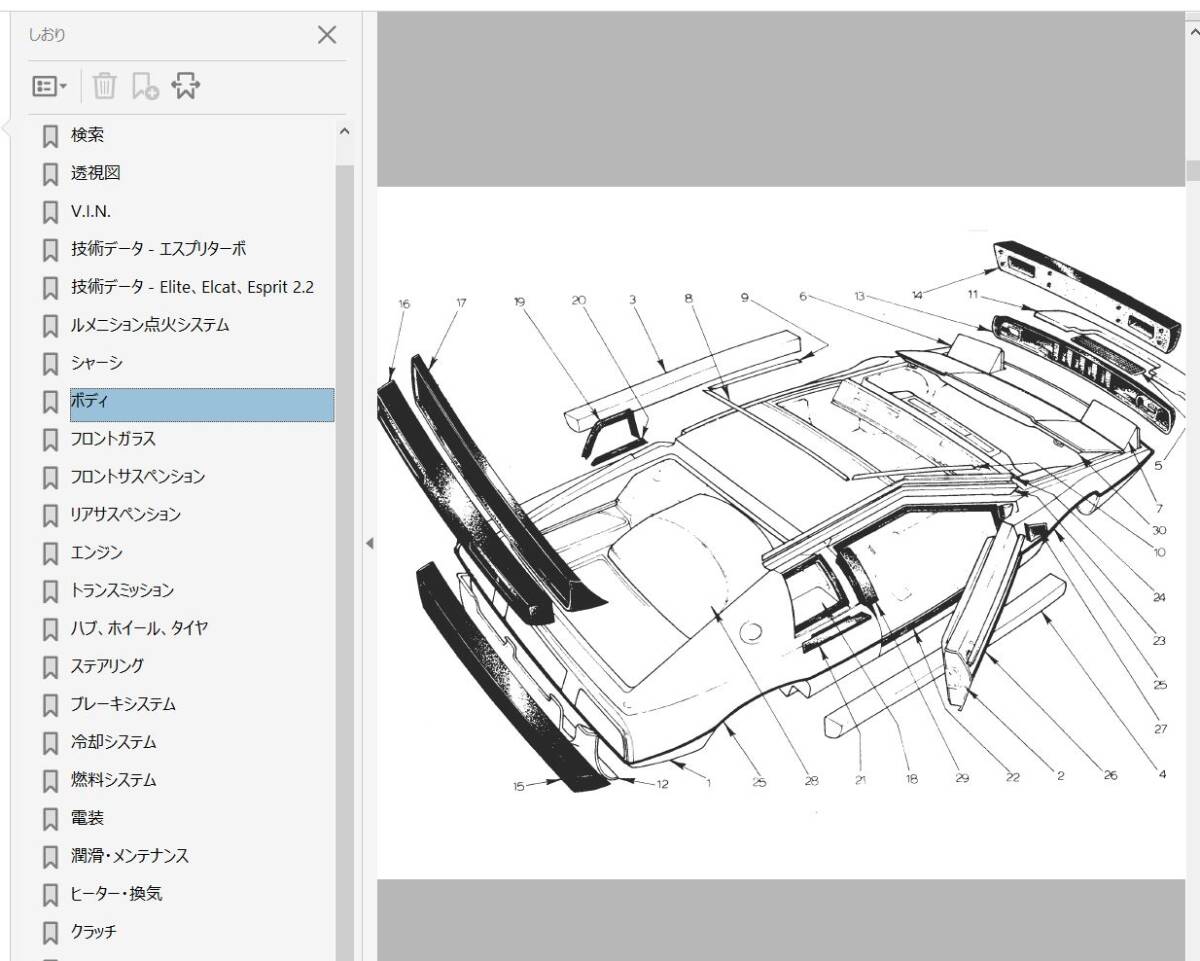Open the 電装 bookmark
Image resolution: width=1200 pixels, height=961 pixels.
87,818
